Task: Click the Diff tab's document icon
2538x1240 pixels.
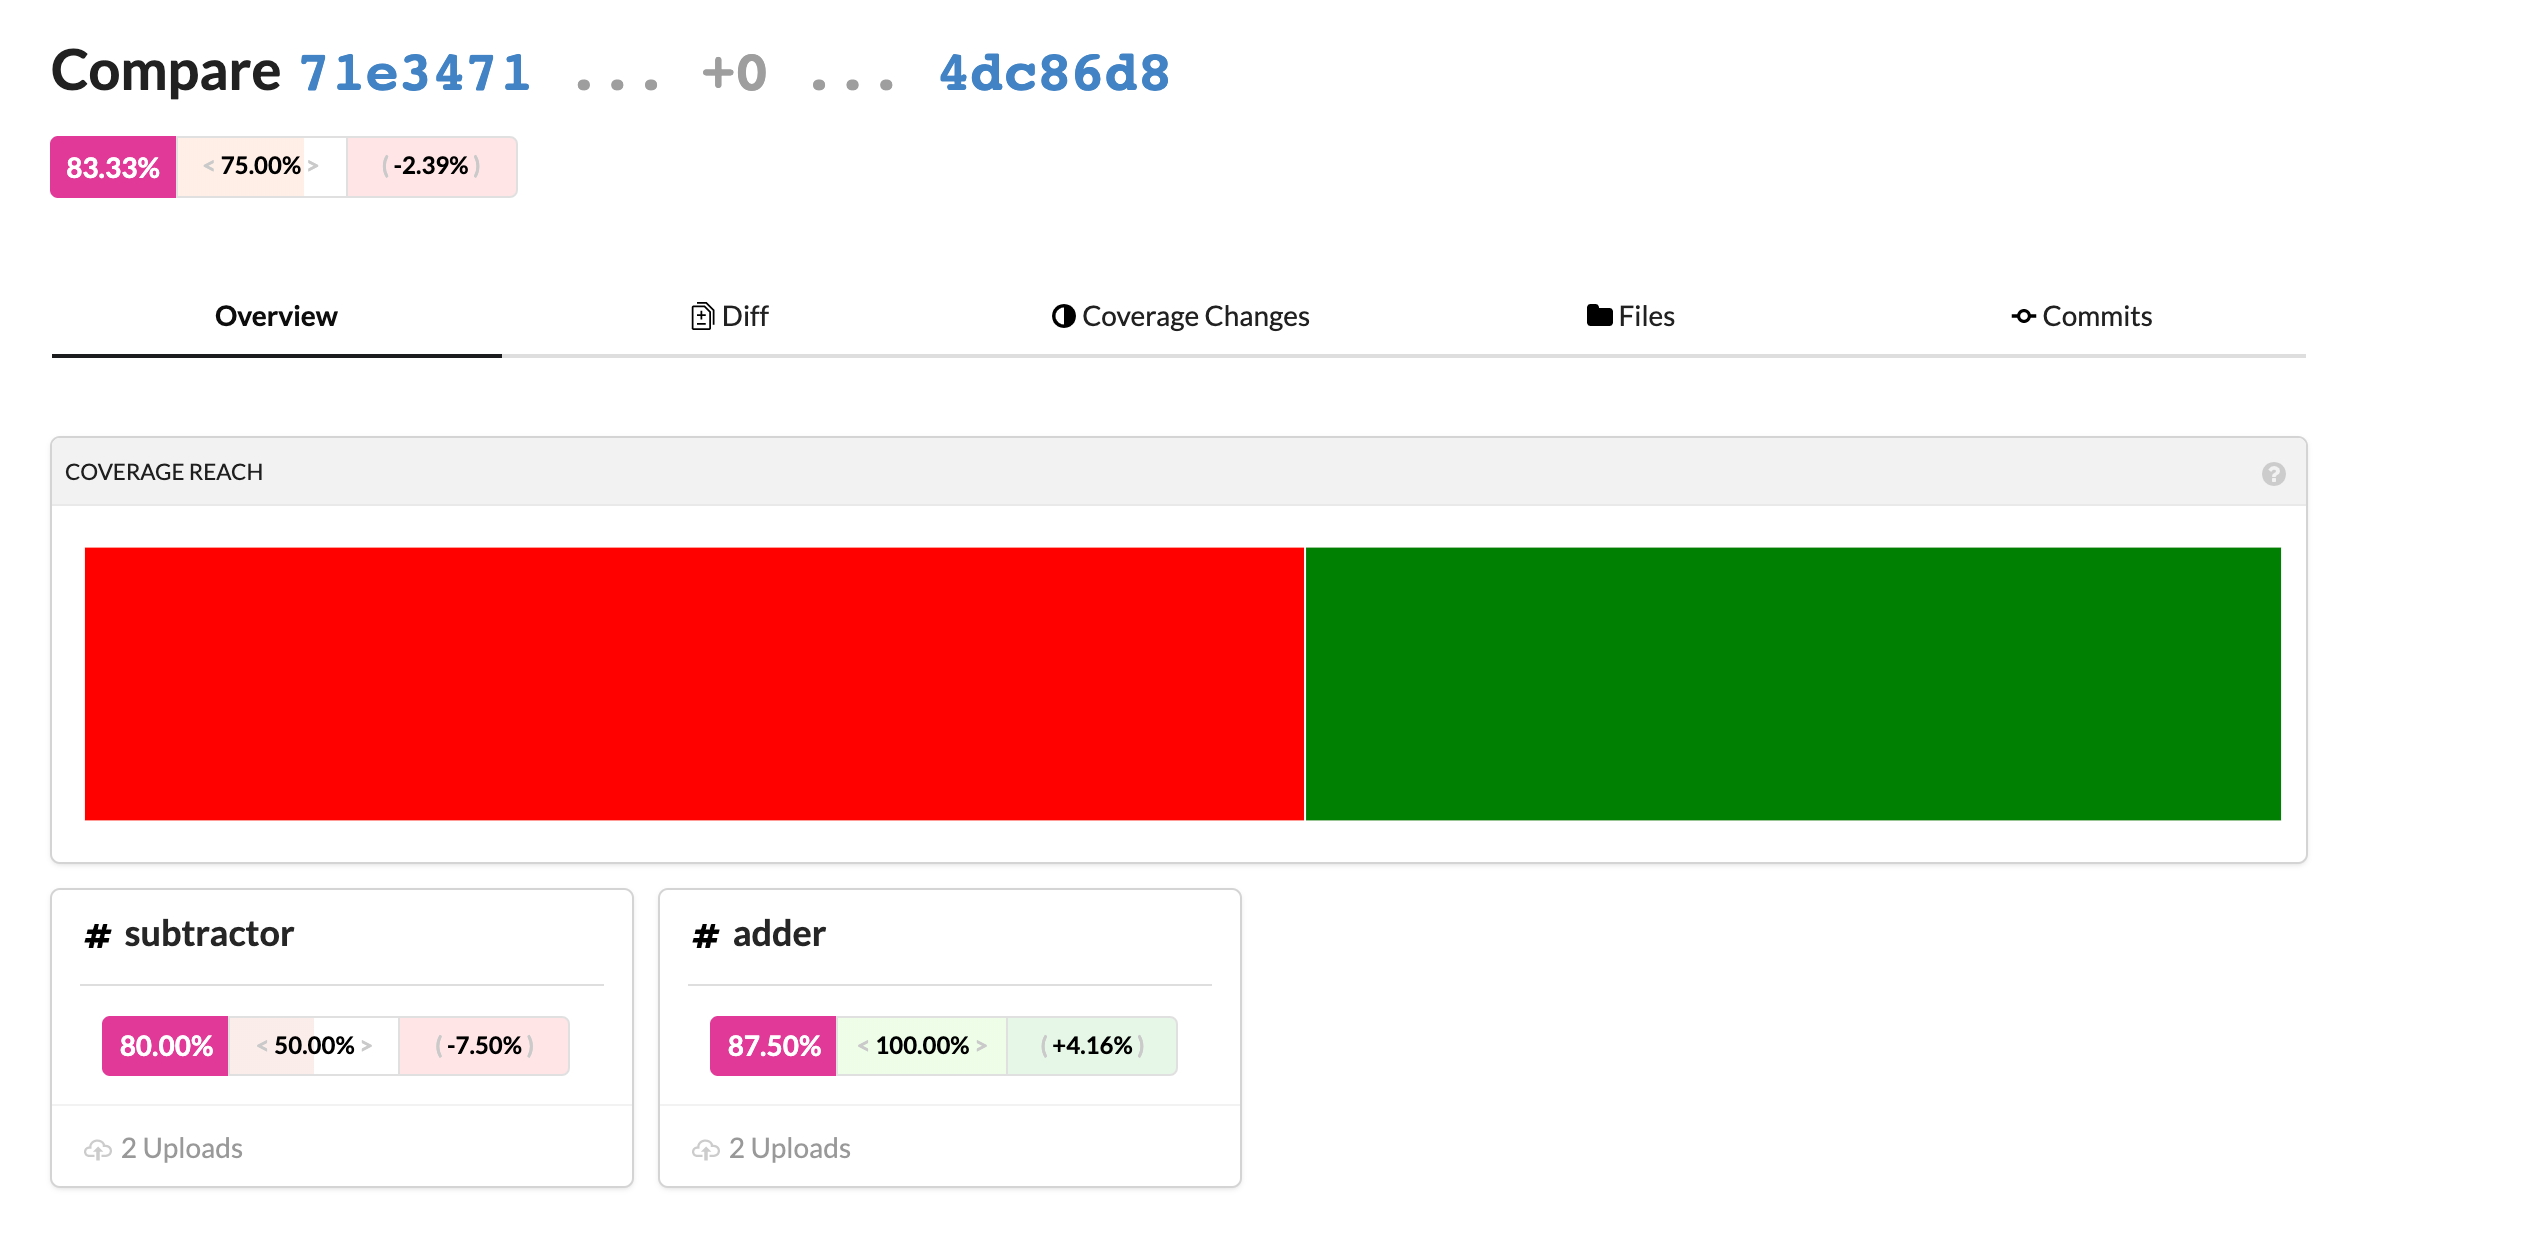Action: click(702, 317)
